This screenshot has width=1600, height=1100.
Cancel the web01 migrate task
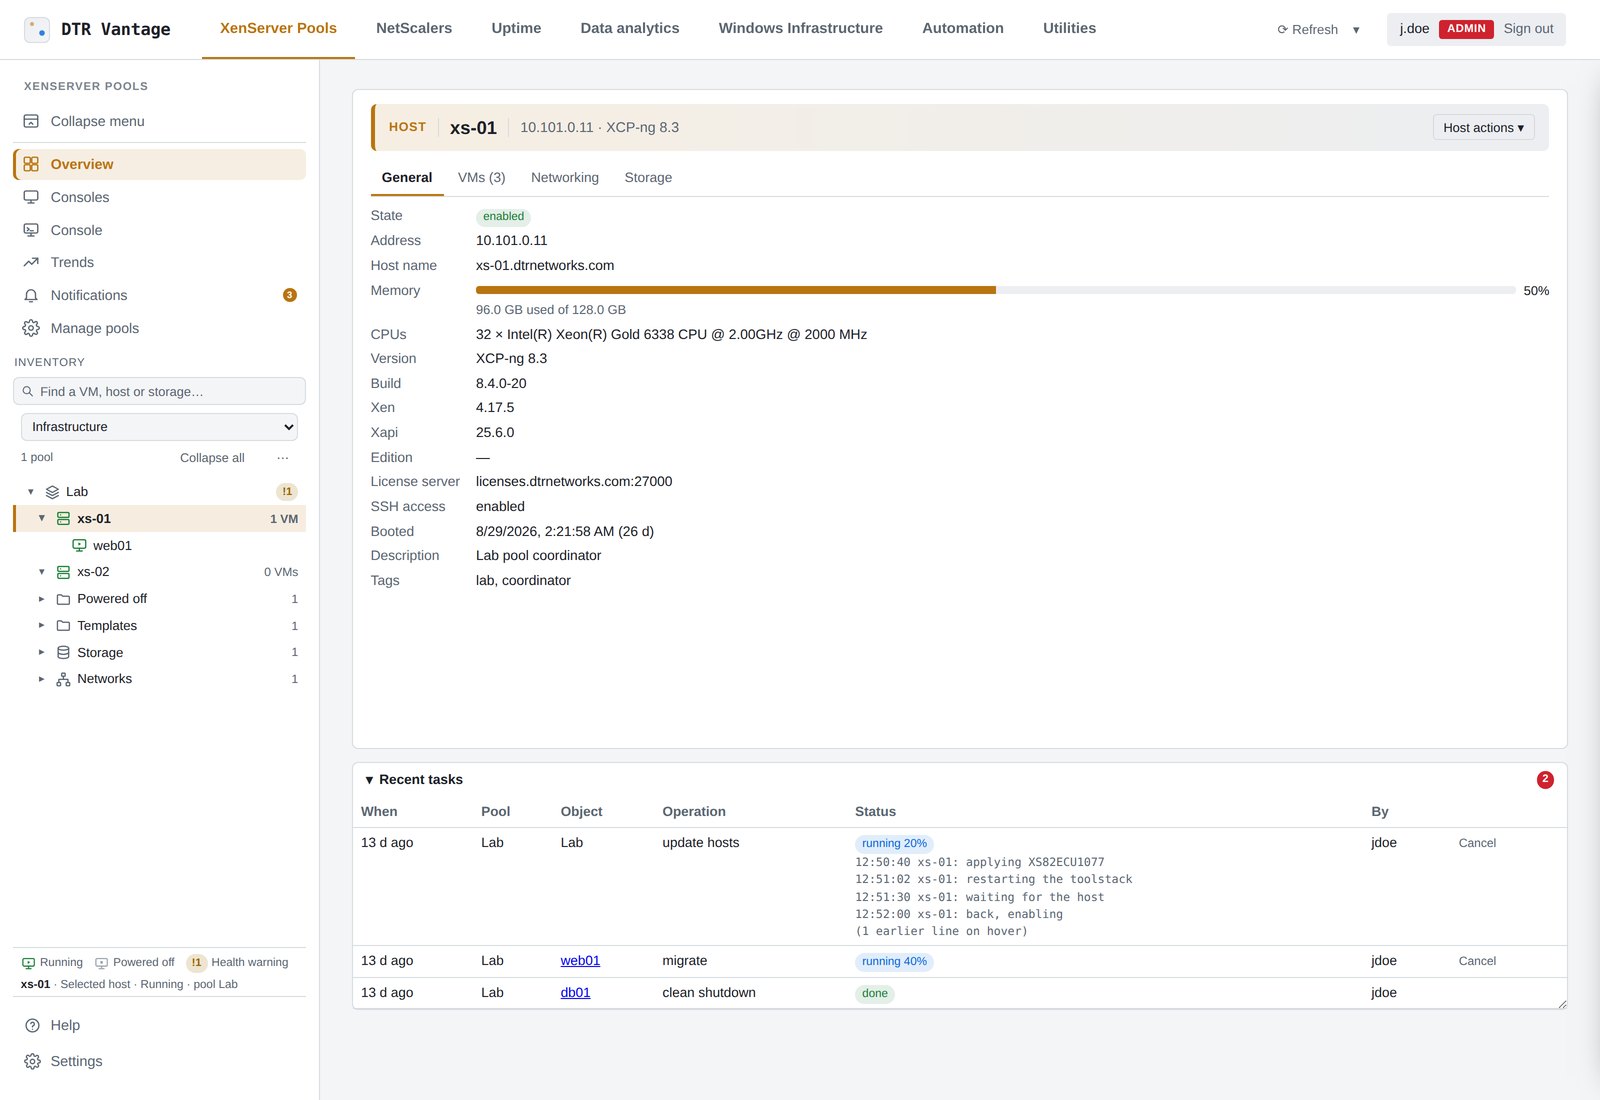tap(1477, 961)
